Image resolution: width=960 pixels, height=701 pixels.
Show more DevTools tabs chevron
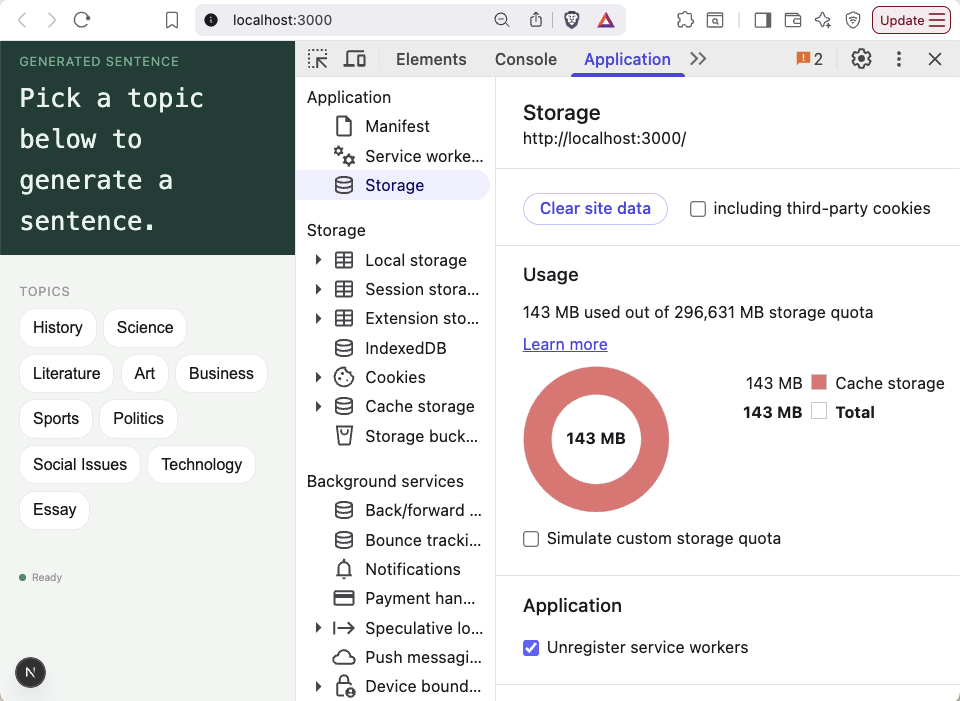698,59
